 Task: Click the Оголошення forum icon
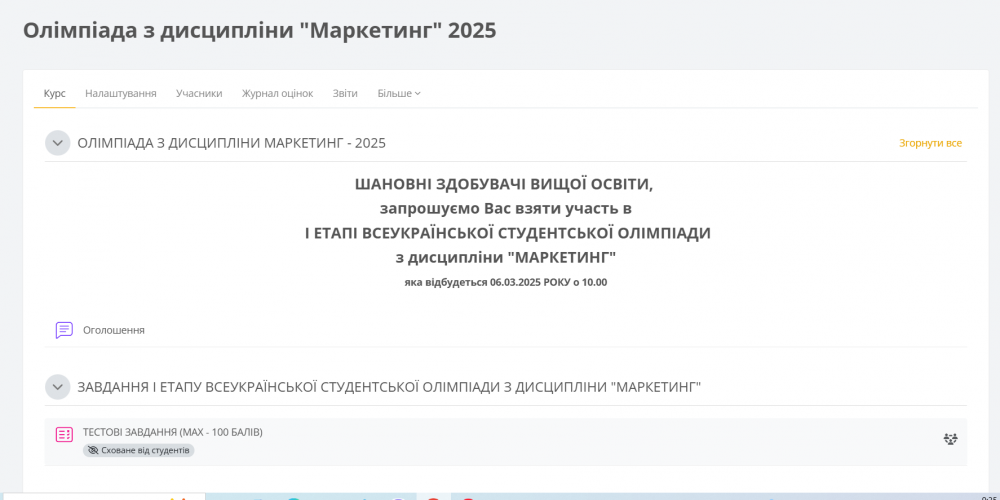[64, 330]
